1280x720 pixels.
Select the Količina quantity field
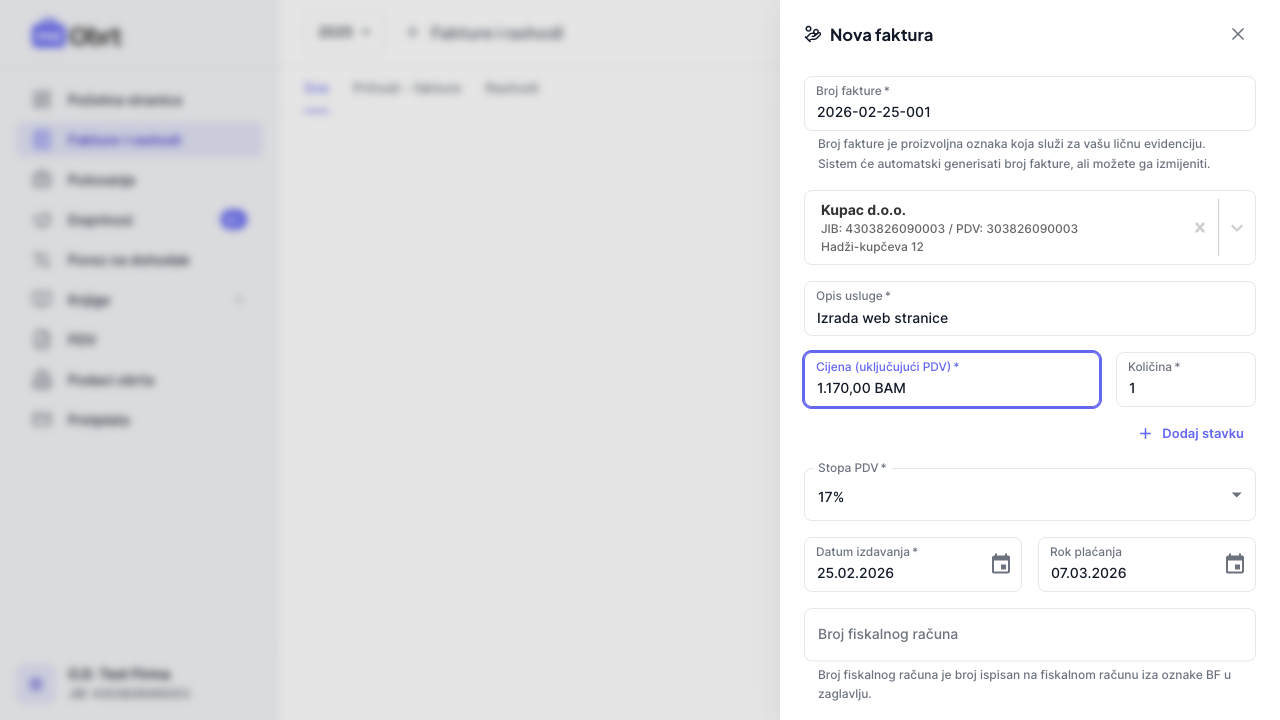click(1185, 387)
